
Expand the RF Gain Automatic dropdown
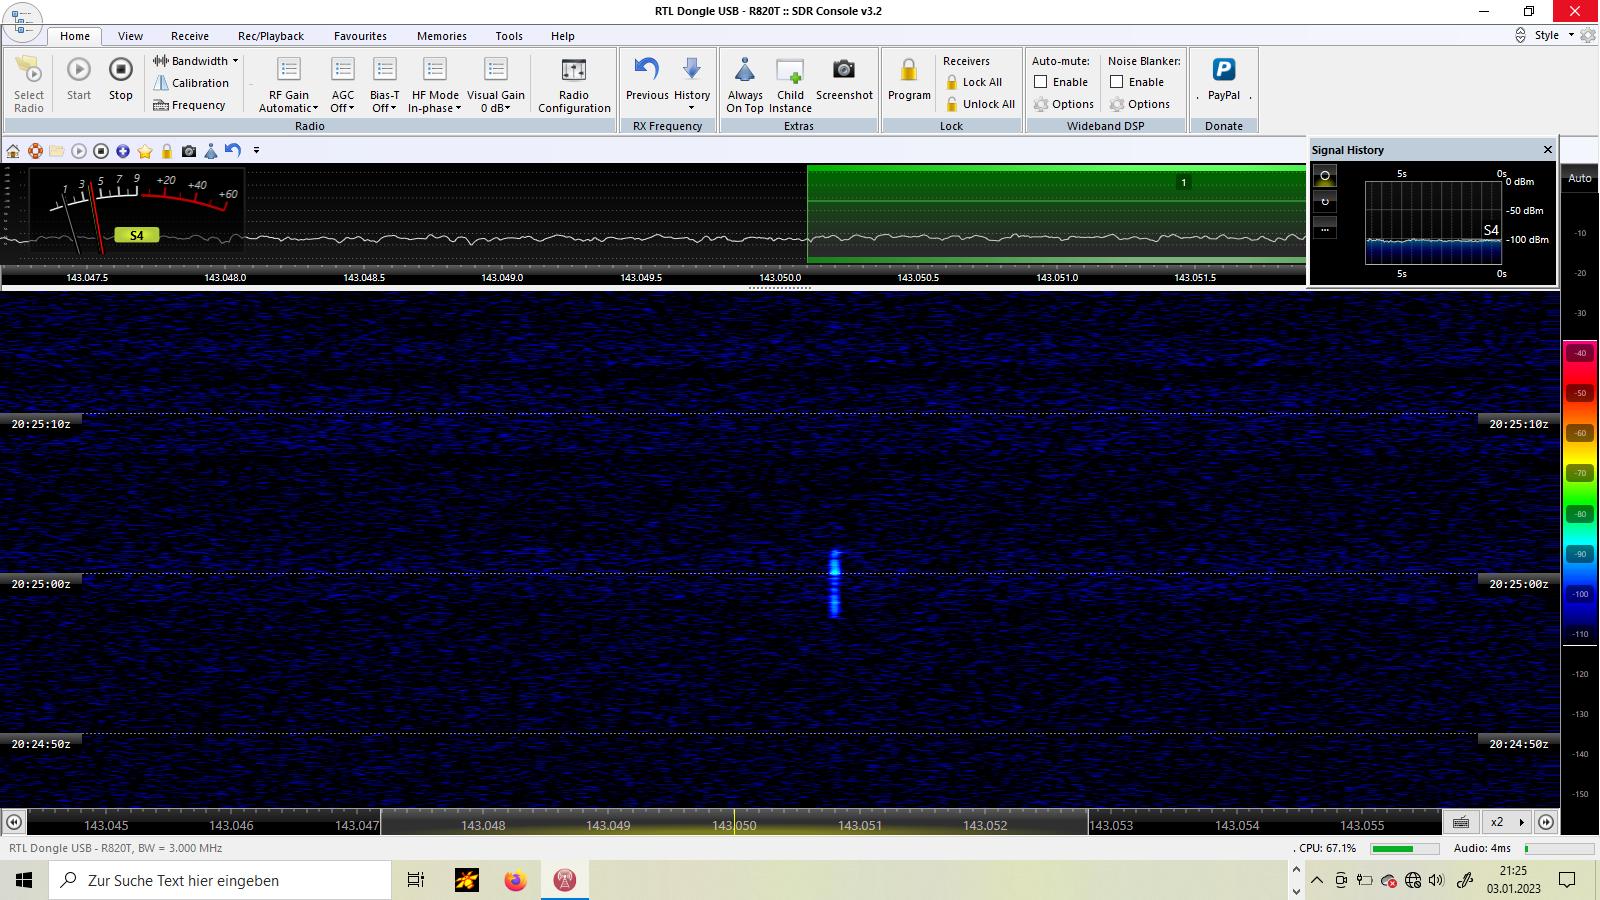point(289,84)
